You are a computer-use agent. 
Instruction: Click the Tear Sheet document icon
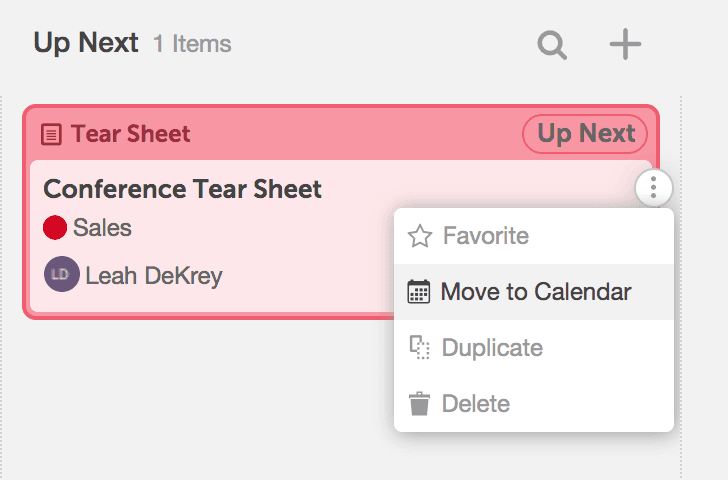(51, 134)
